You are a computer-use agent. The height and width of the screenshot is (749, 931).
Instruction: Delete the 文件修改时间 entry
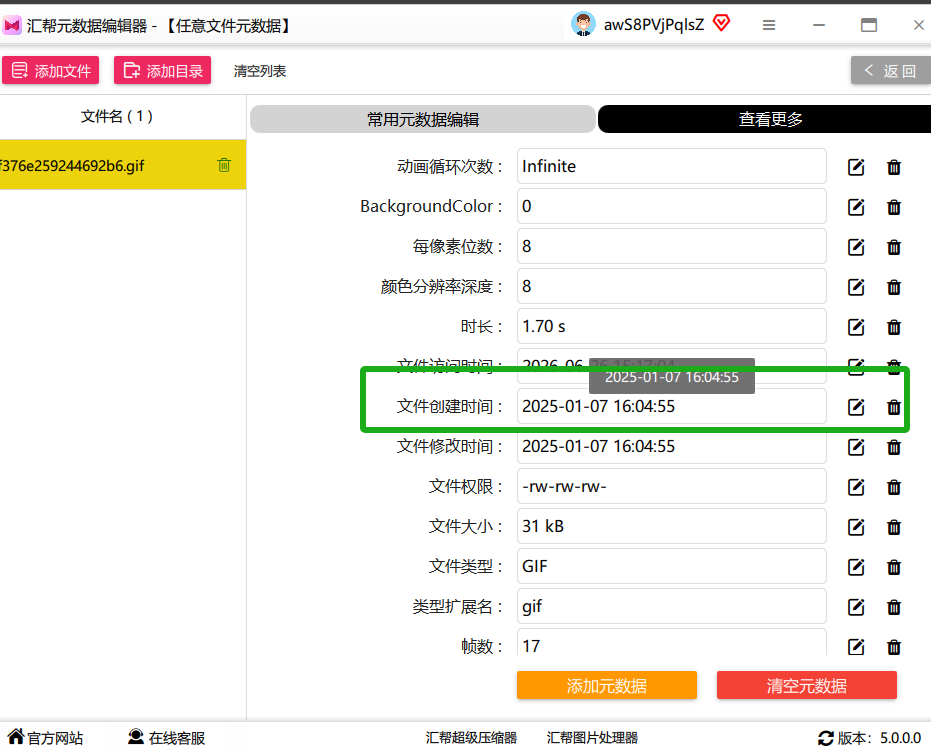coord(894,447)
